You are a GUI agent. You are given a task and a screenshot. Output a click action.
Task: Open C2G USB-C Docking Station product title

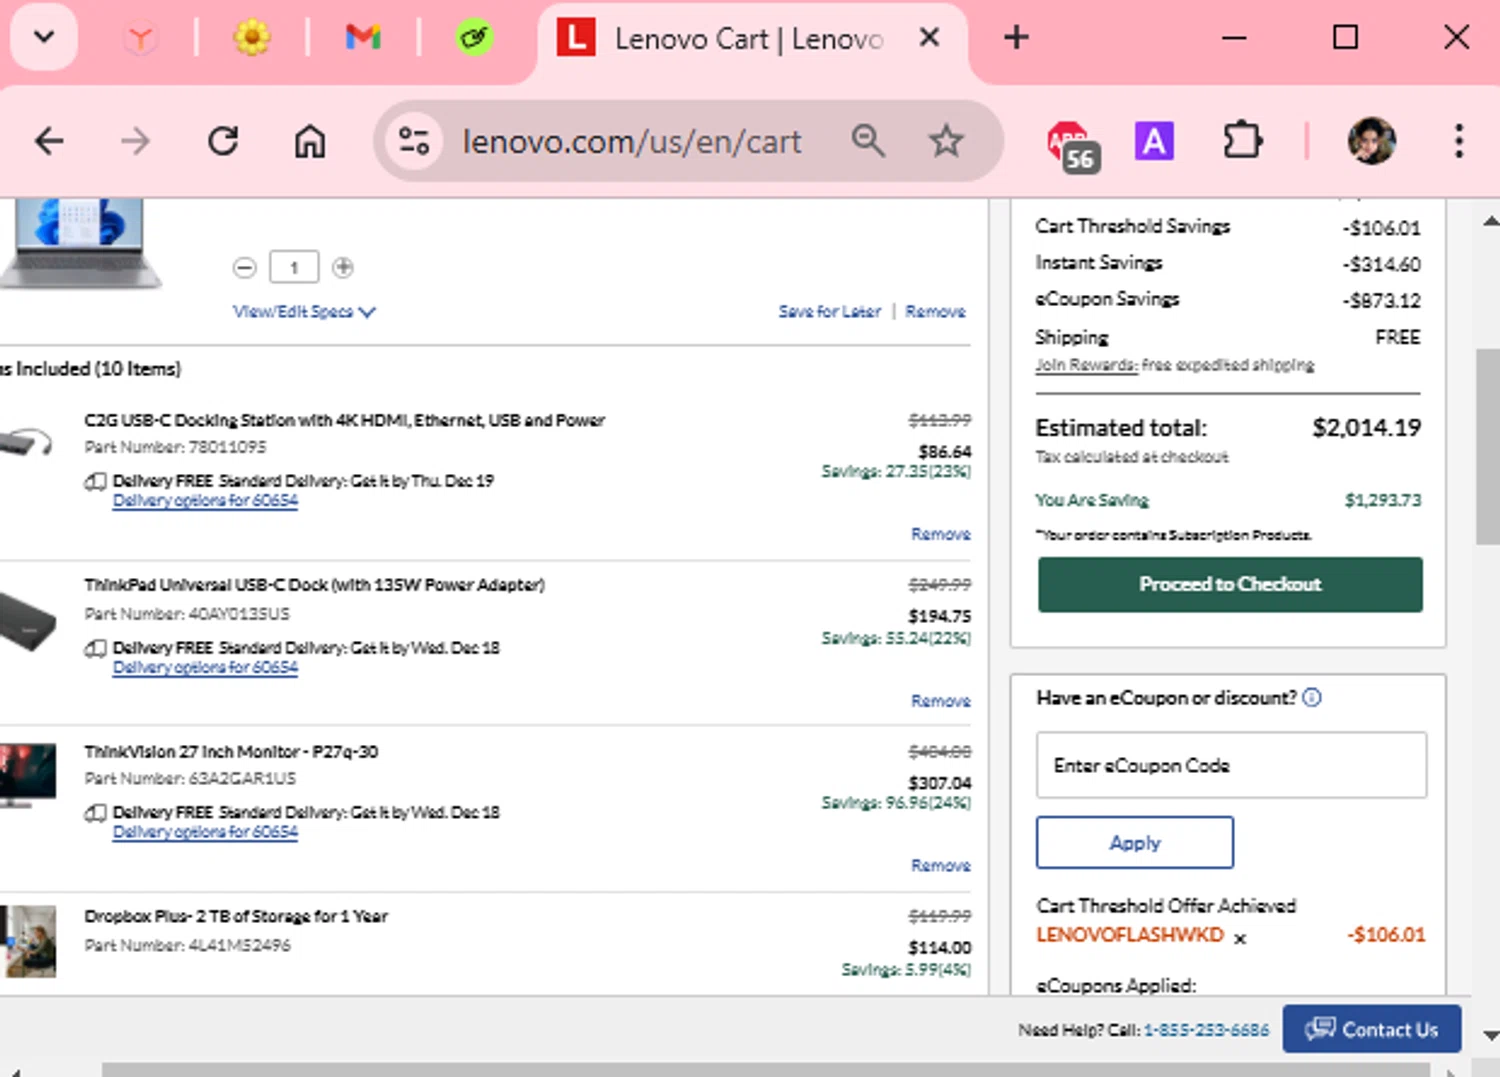[345, 420]
